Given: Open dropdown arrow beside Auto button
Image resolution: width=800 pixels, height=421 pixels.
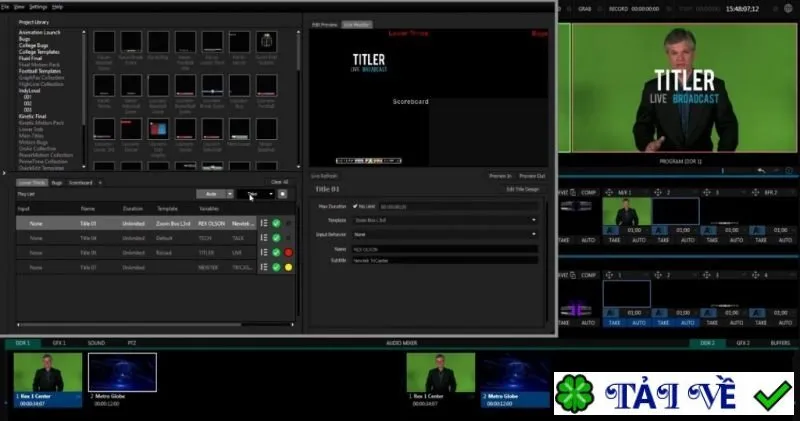Looking at the screenshot, I should coord(230,194).
